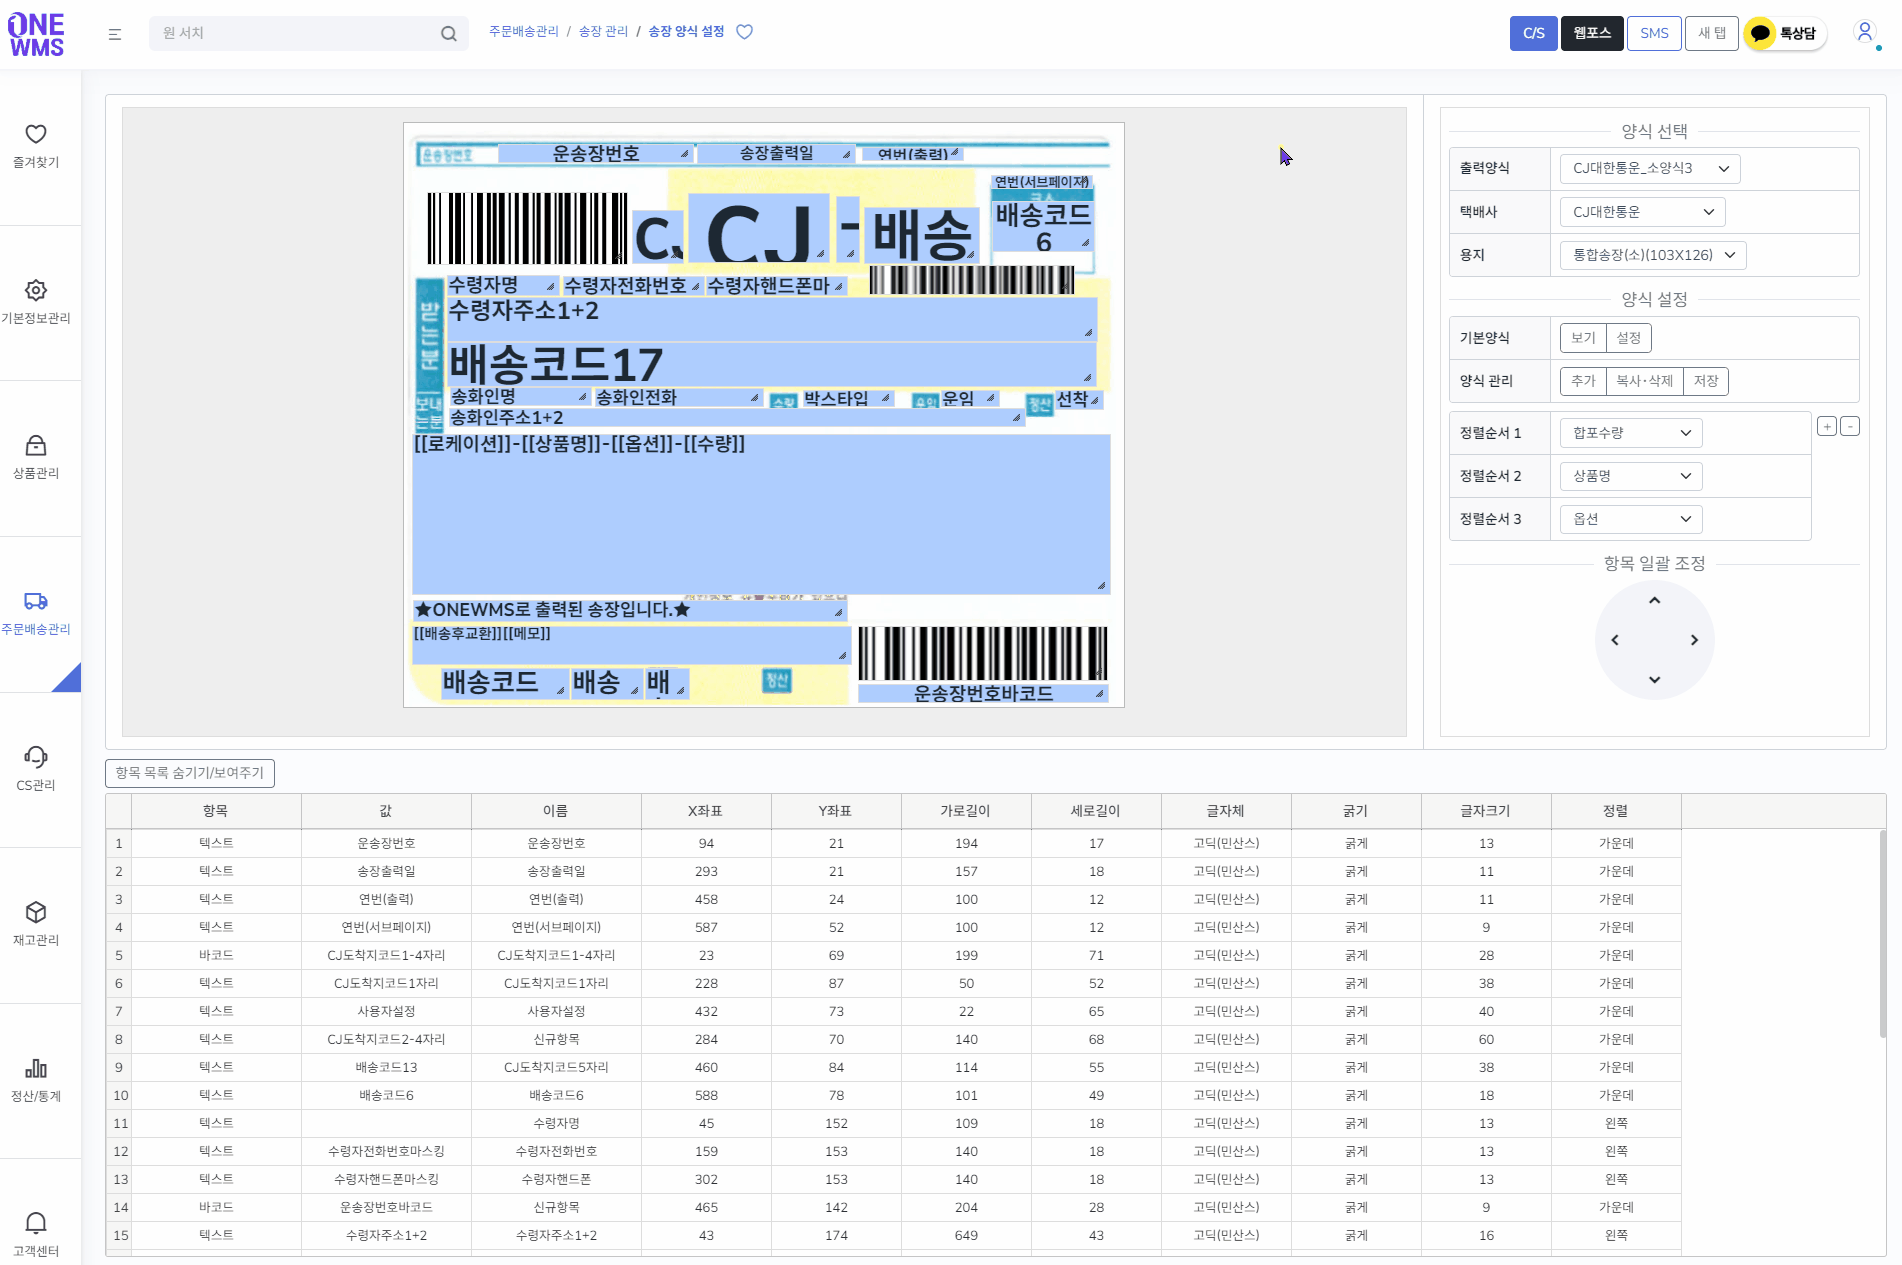Toggle 항목 목록 숨기기/보여주기 button
Screen dimensions: 1902x1265
click(x=190, y=773)
